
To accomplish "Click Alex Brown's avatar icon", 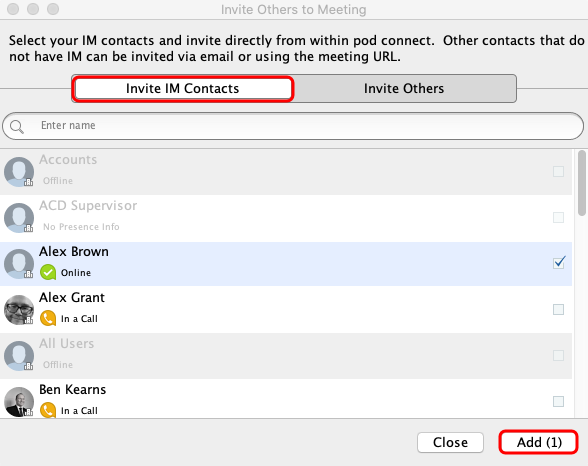I will (19, 264).
